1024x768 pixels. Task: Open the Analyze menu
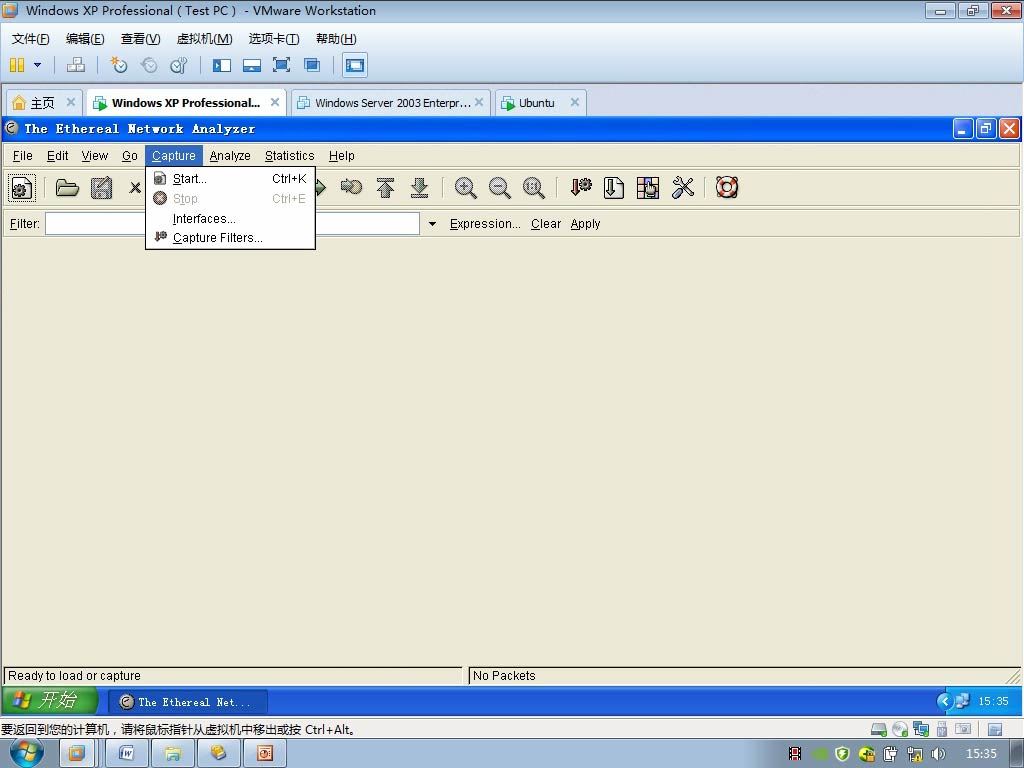pyautogui.click(x=230, y=156)
